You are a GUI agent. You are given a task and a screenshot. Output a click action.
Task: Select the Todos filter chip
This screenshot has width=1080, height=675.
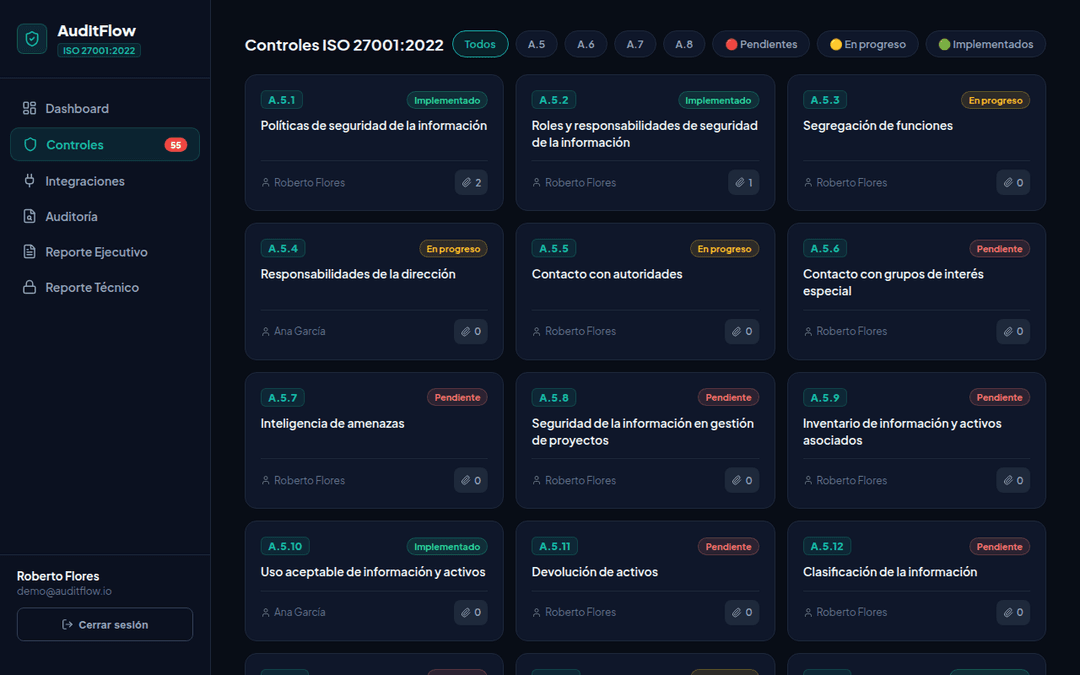480,44
